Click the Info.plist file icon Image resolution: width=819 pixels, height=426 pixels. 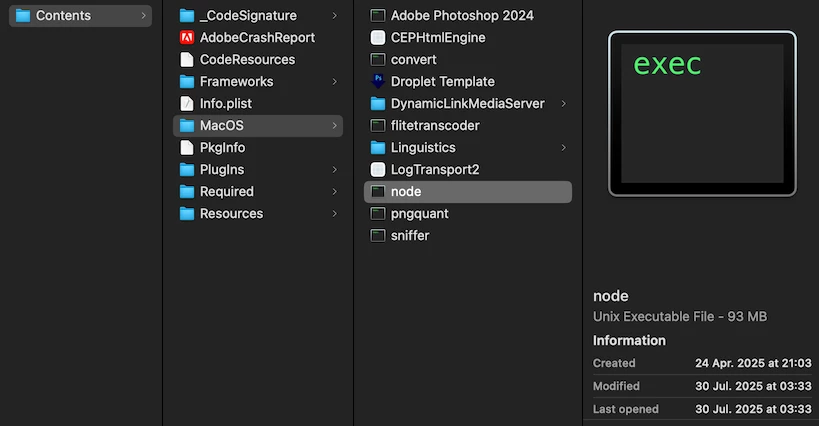pyautogui.click(x=187, y=104)
